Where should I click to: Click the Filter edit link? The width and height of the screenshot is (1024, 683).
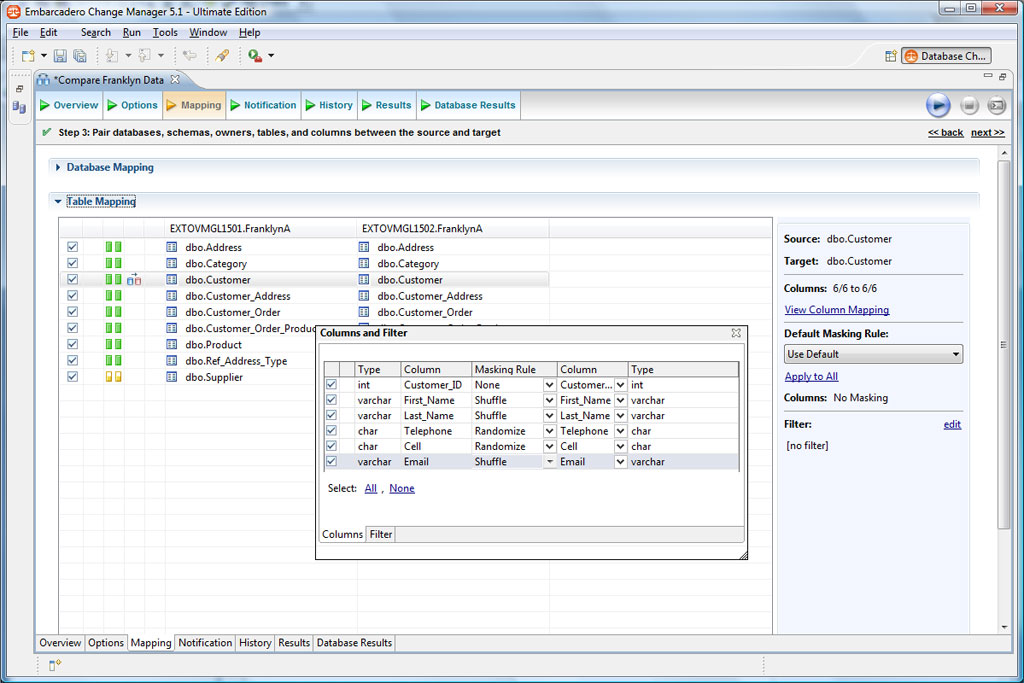pos(952,424)
